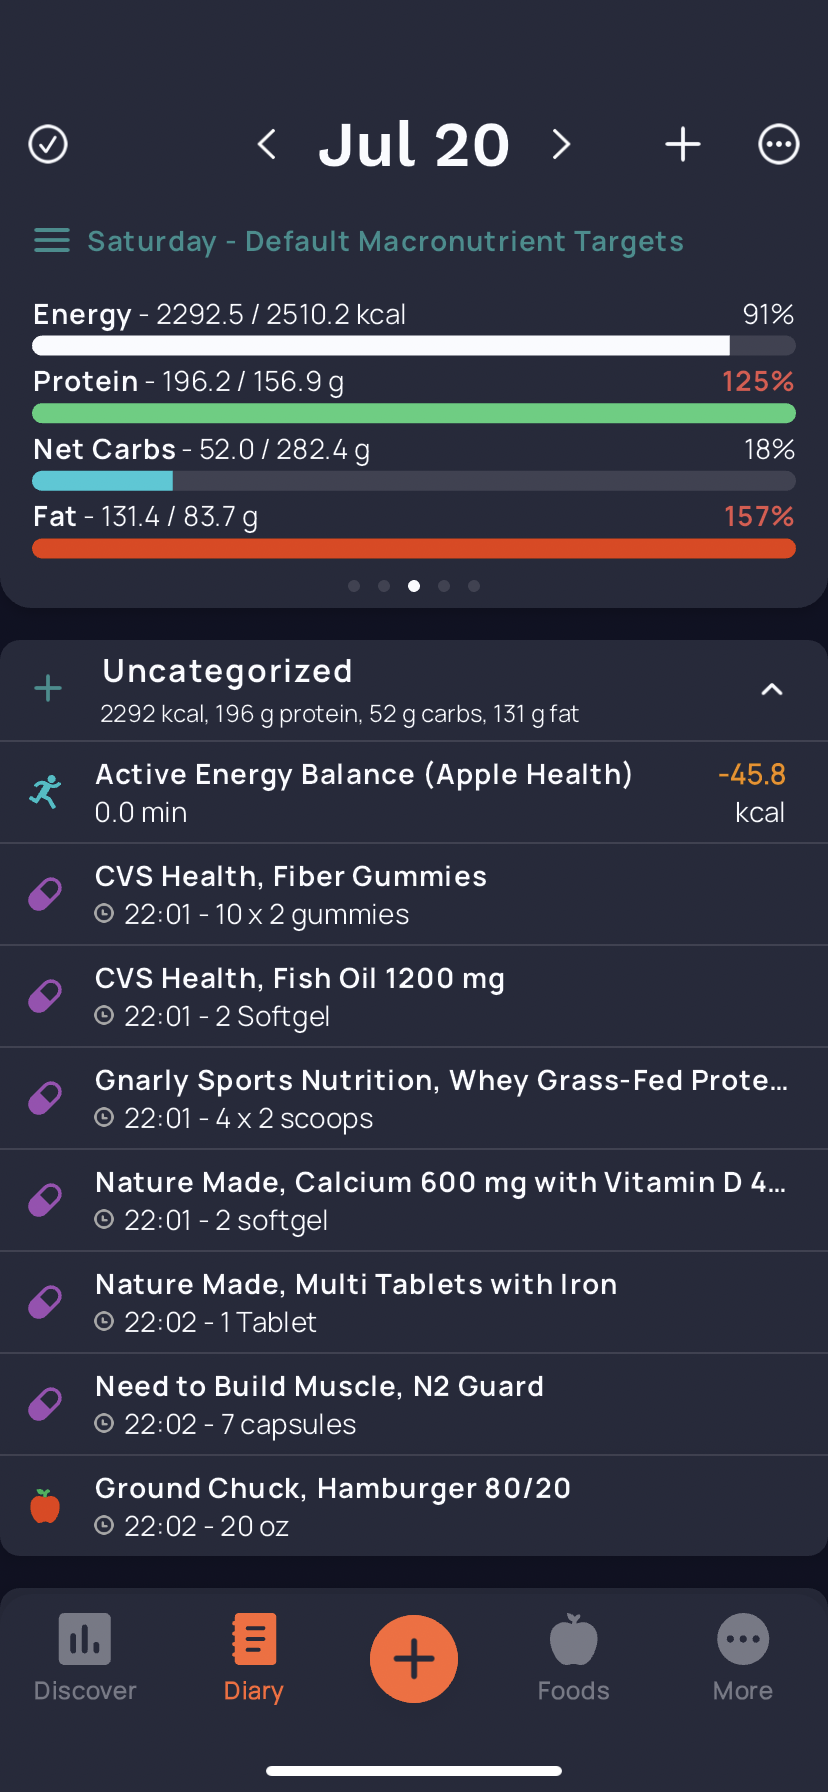Viewport: 828px width, 1792px height.
Task: Select the fourth page indicator dot
Action: [x=444, y=586]
